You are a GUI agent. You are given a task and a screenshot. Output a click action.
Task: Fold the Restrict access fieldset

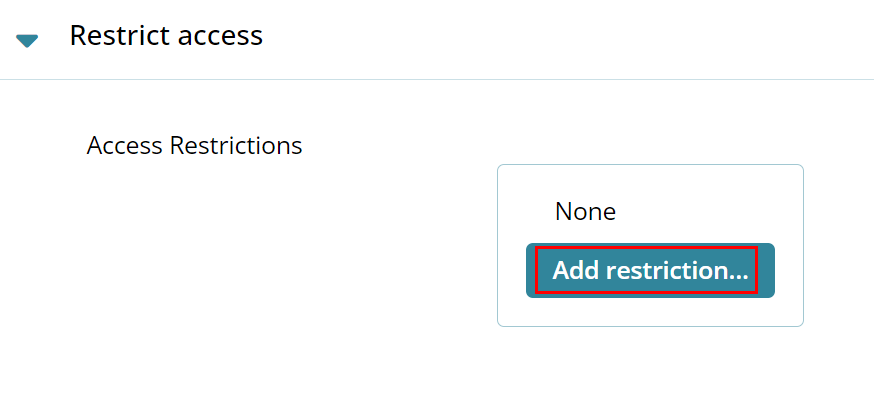point(28,40)
